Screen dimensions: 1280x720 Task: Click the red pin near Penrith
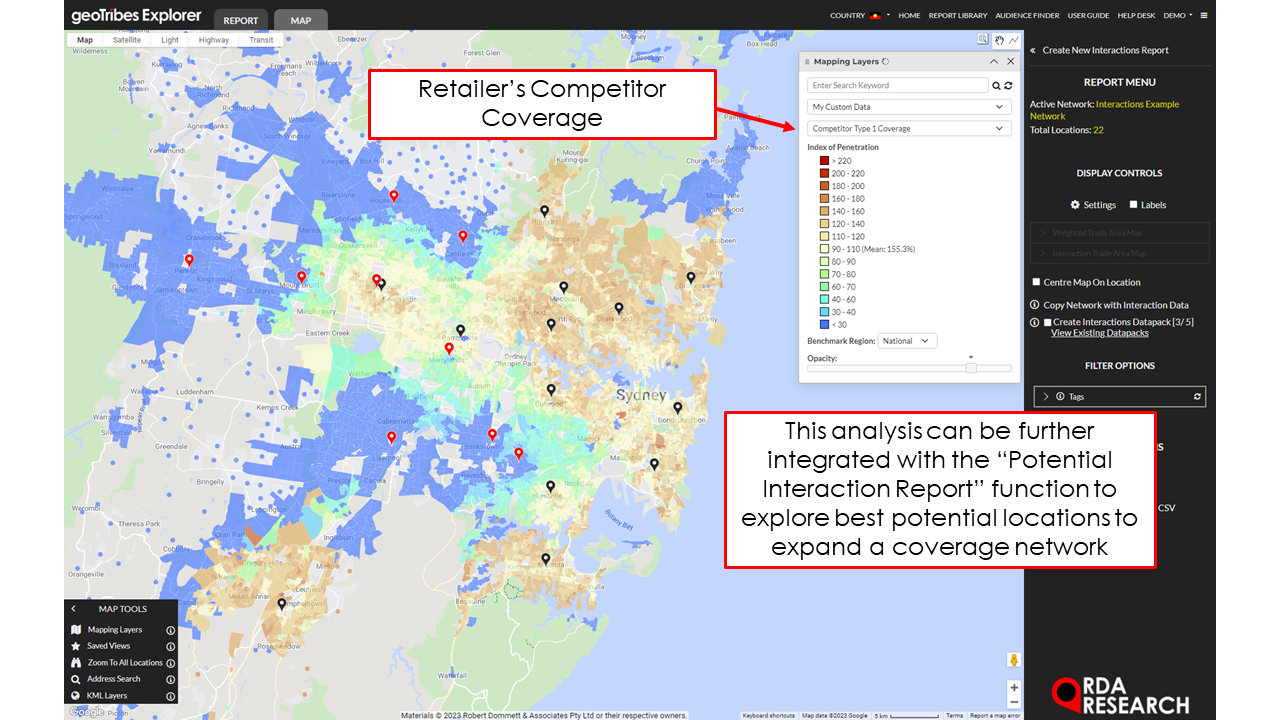189,260
